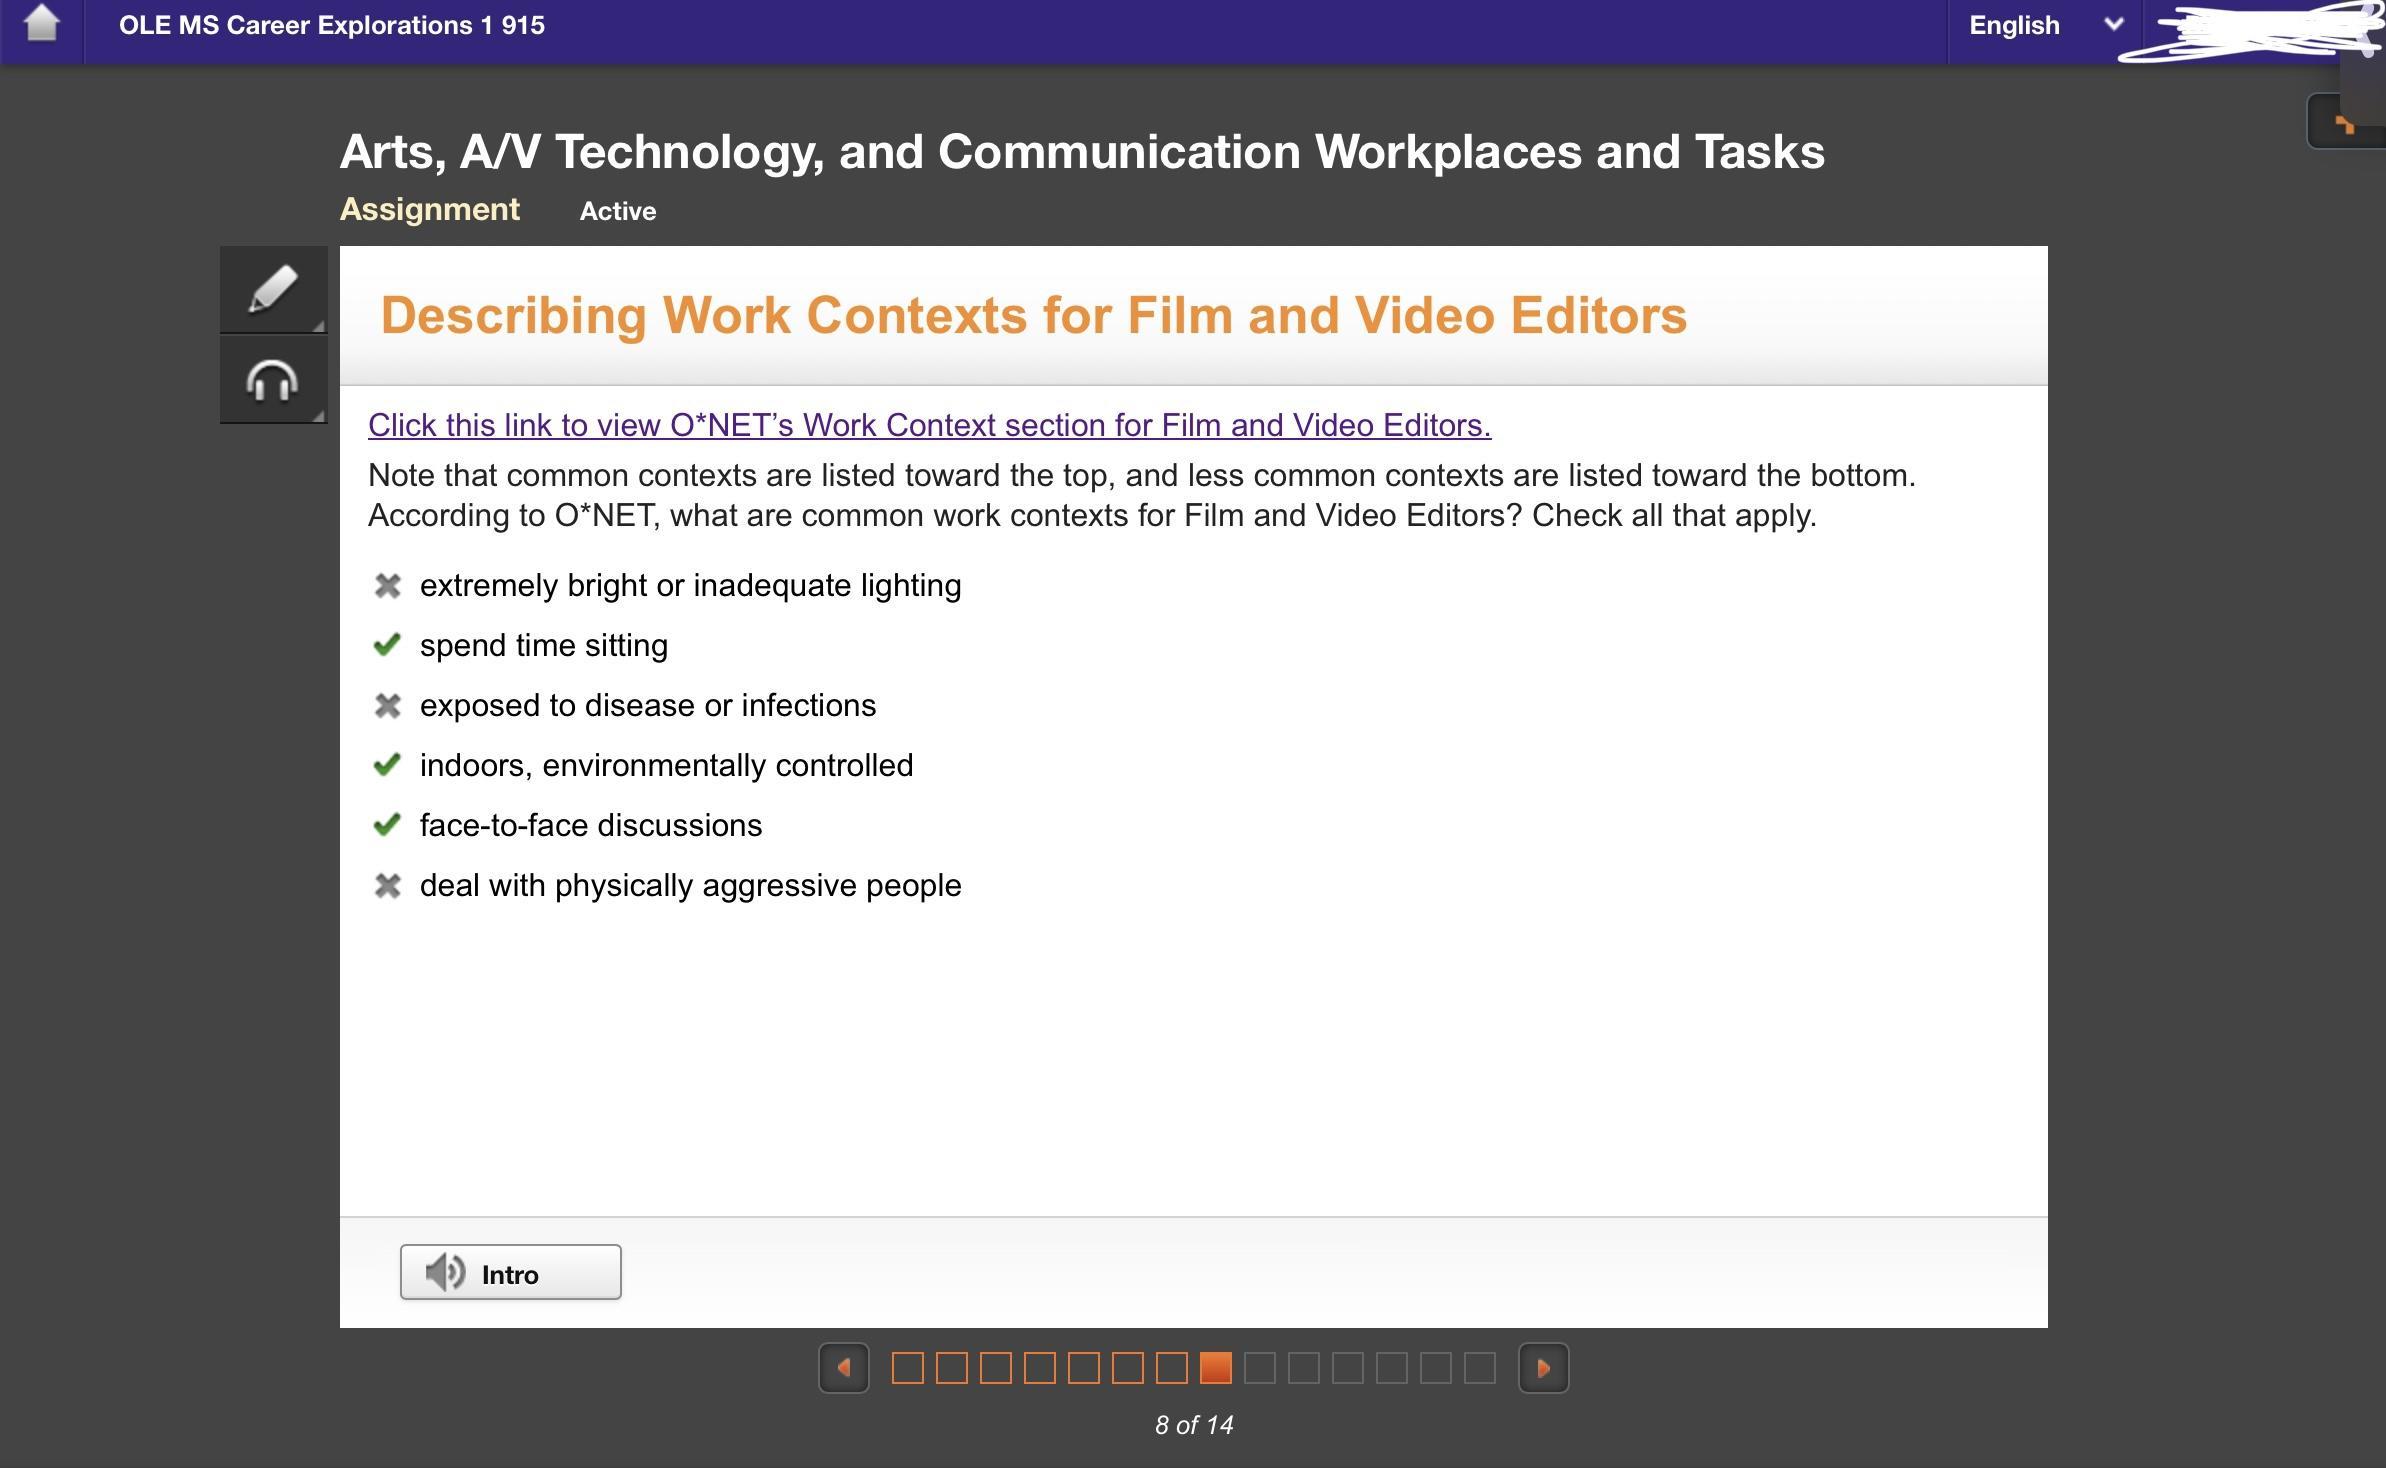The width and height of the screenshot is (2386, 1468).
Task: Select the pencil highlighter tool
Action: point(272,289)
